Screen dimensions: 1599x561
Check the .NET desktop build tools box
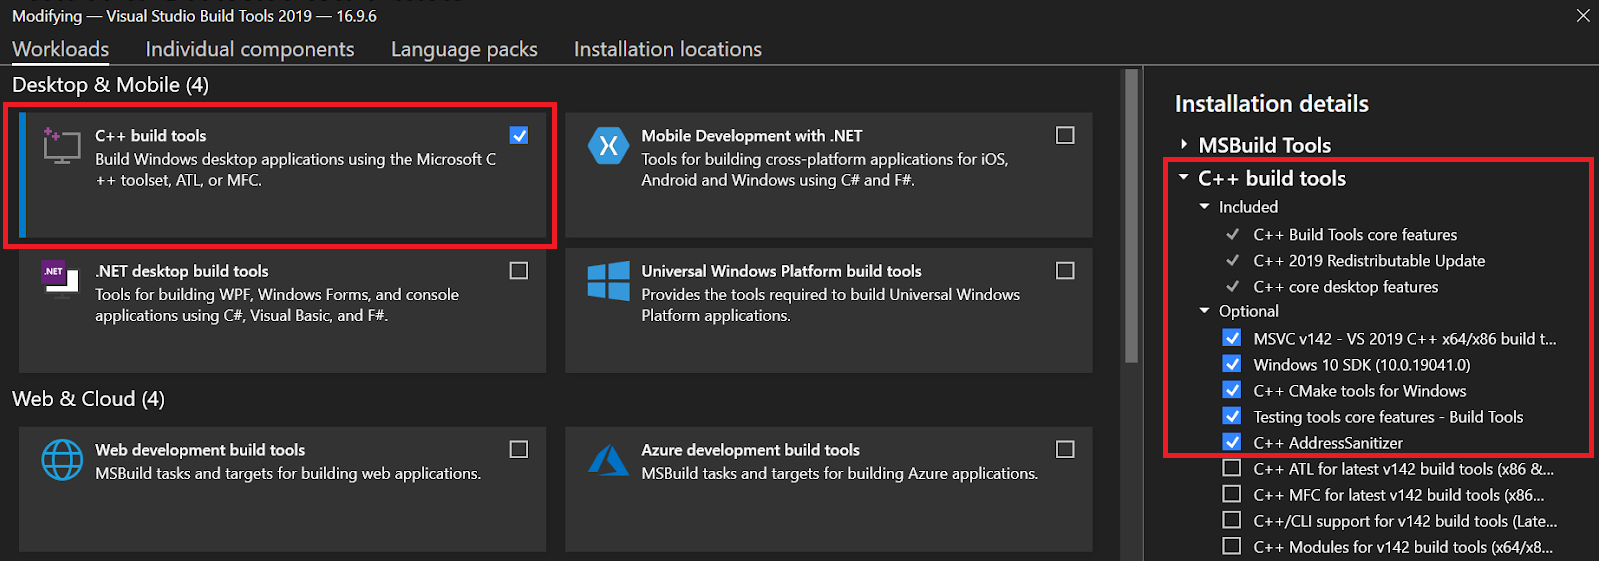point(519,271)
